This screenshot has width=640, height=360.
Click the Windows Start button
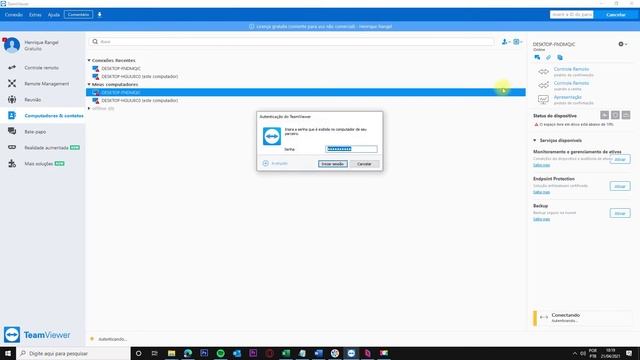tap(8, 353)
